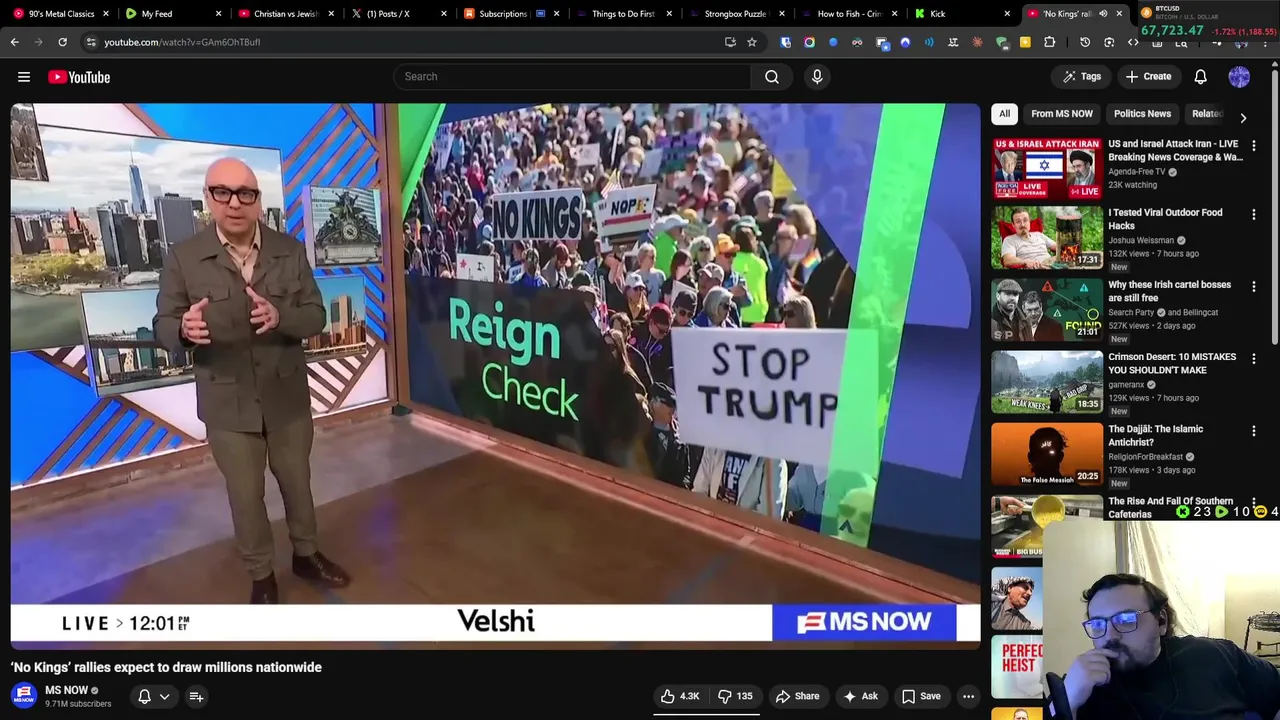
Task: Focus the YouTube search field
Action: click(571, 76)
